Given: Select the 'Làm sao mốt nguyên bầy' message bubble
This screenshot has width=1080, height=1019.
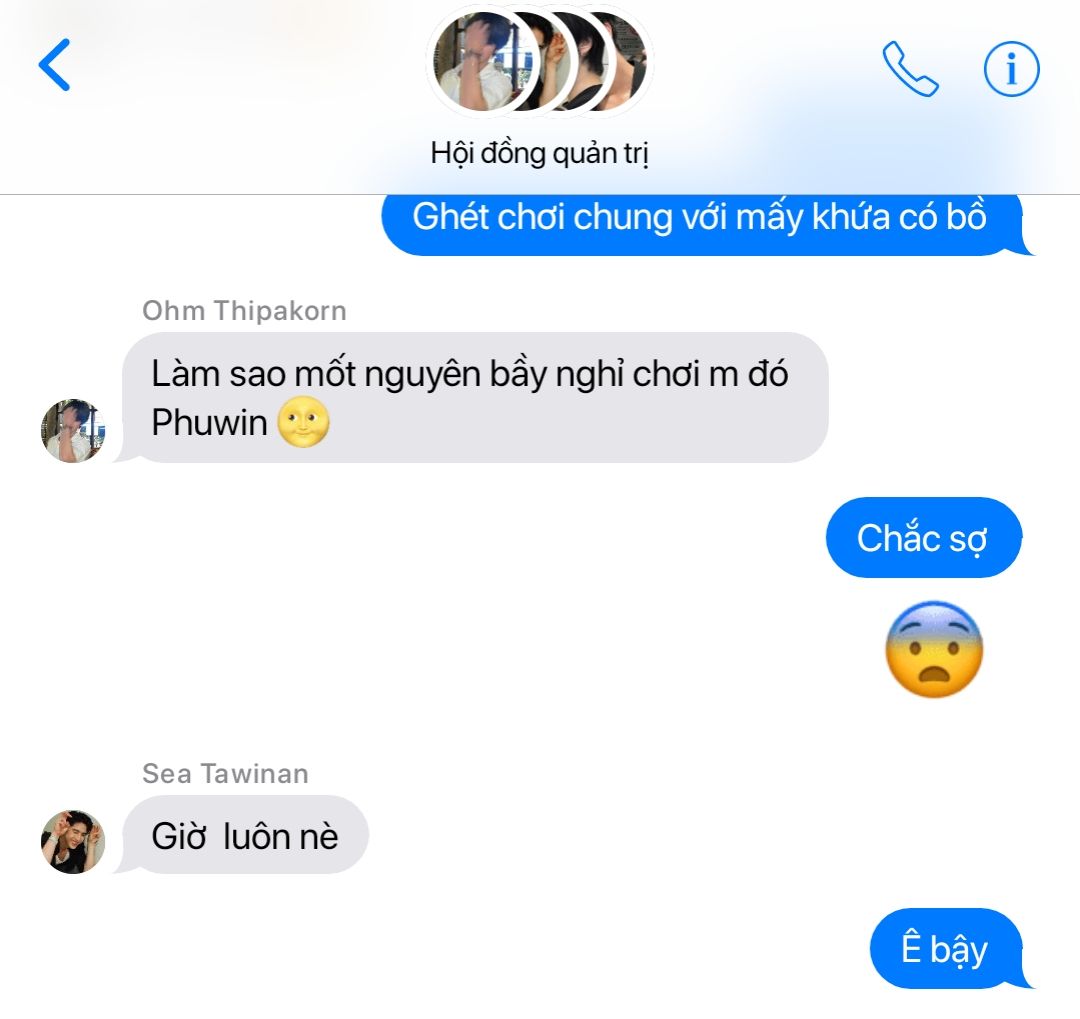Looking at the screenshot, I should pyautogui.click(x=472, y=398).
